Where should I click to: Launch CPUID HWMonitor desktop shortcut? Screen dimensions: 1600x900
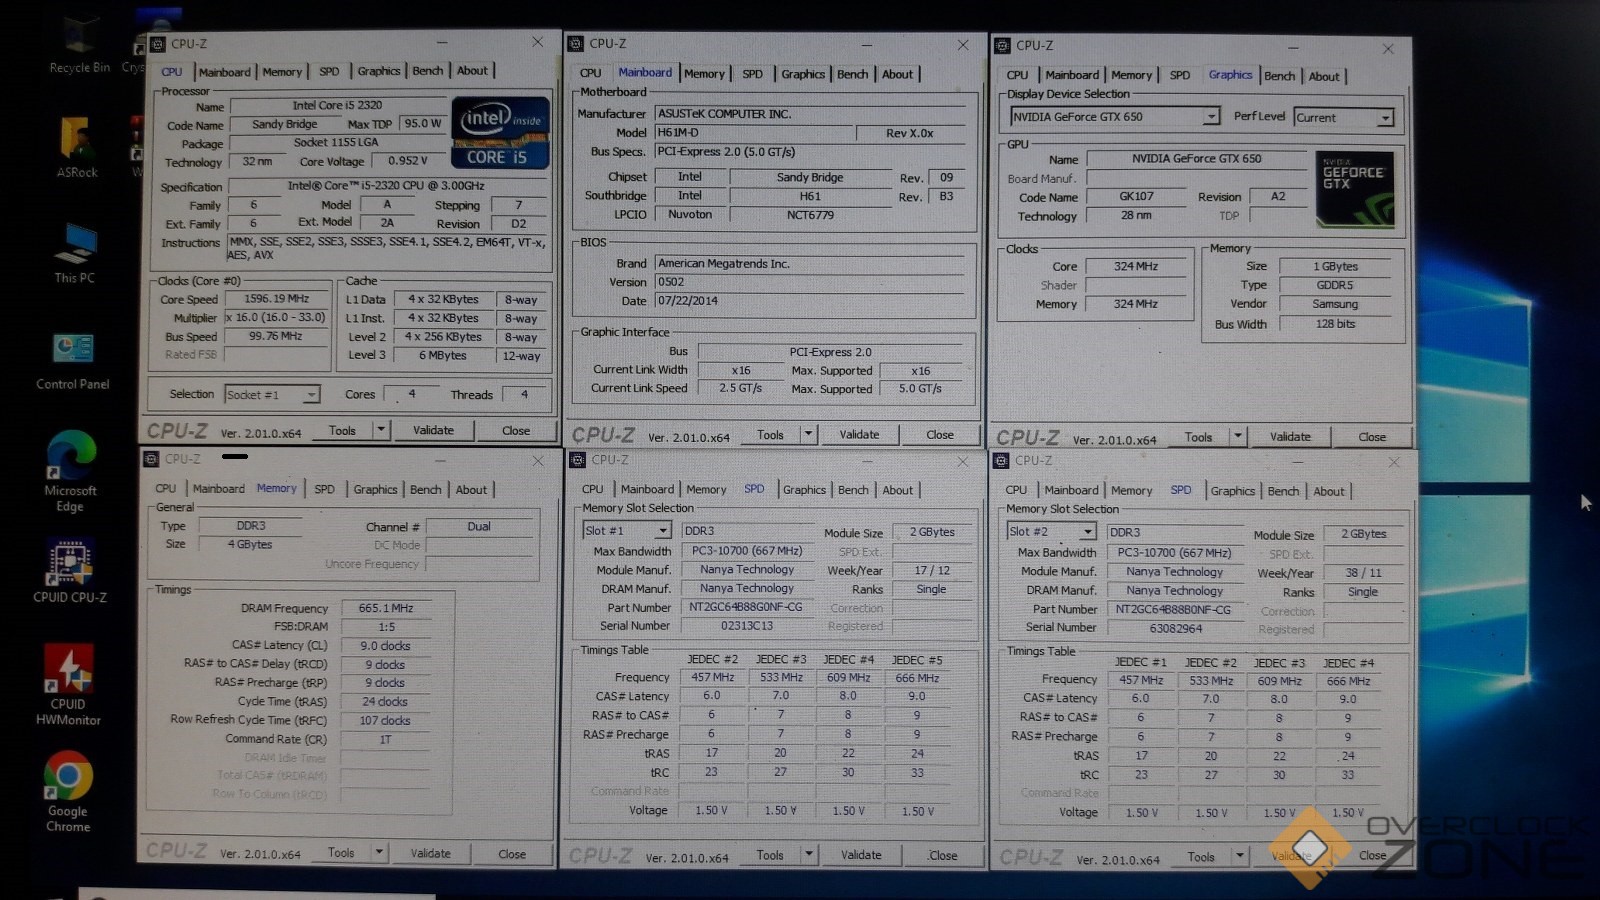68,684
